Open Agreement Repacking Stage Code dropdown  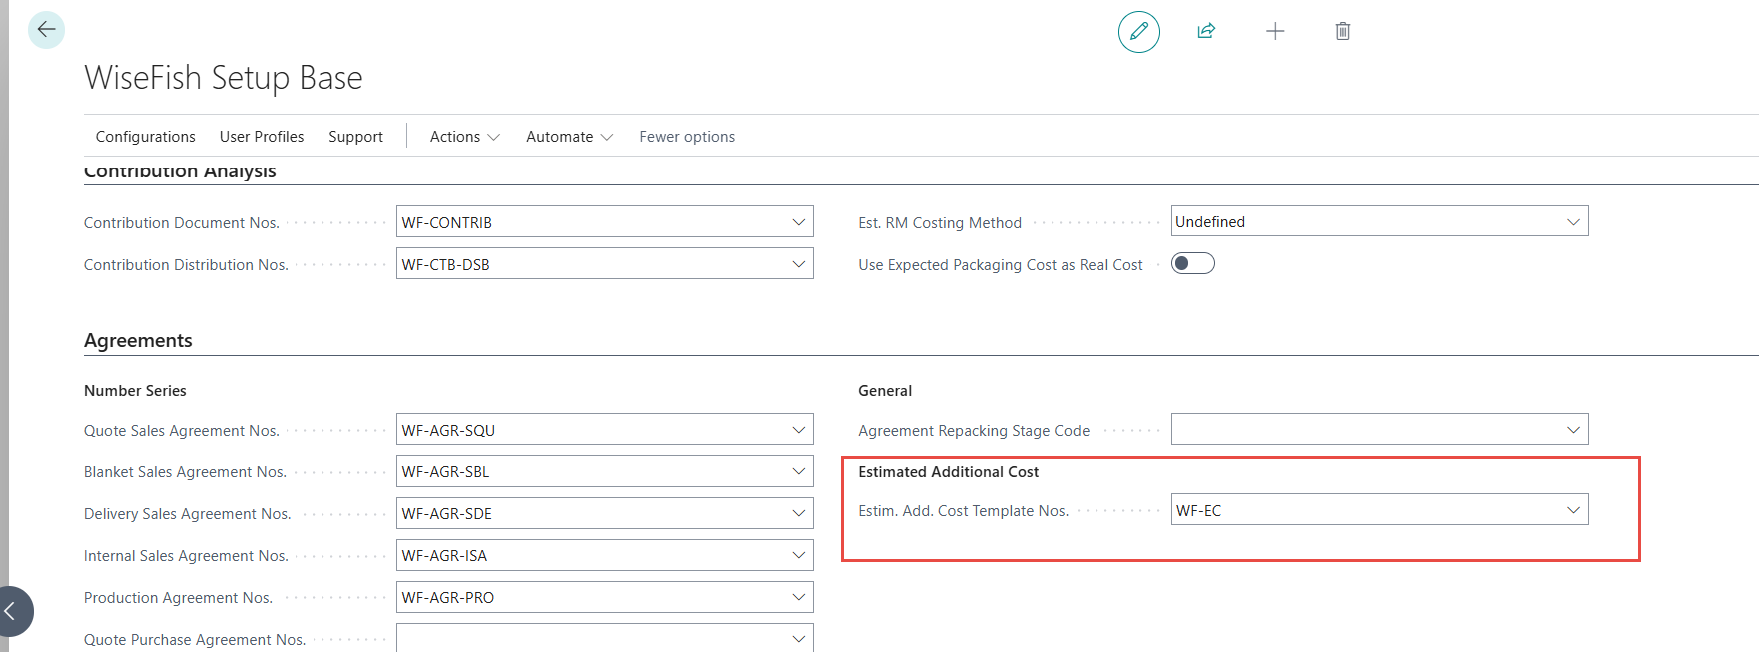[x=1573, y=430]
